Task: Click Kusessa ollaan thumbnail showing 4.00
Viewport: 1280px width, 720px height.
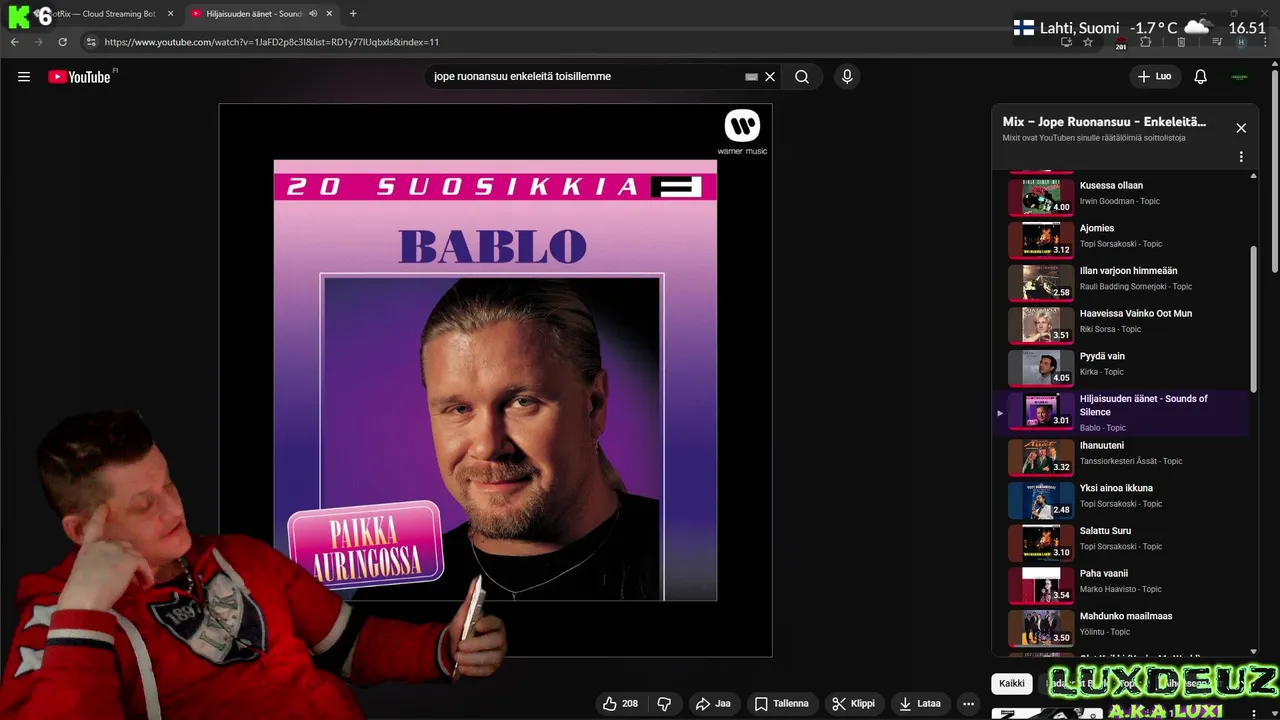Action: pyautogui.click(x=1041, y=196)
